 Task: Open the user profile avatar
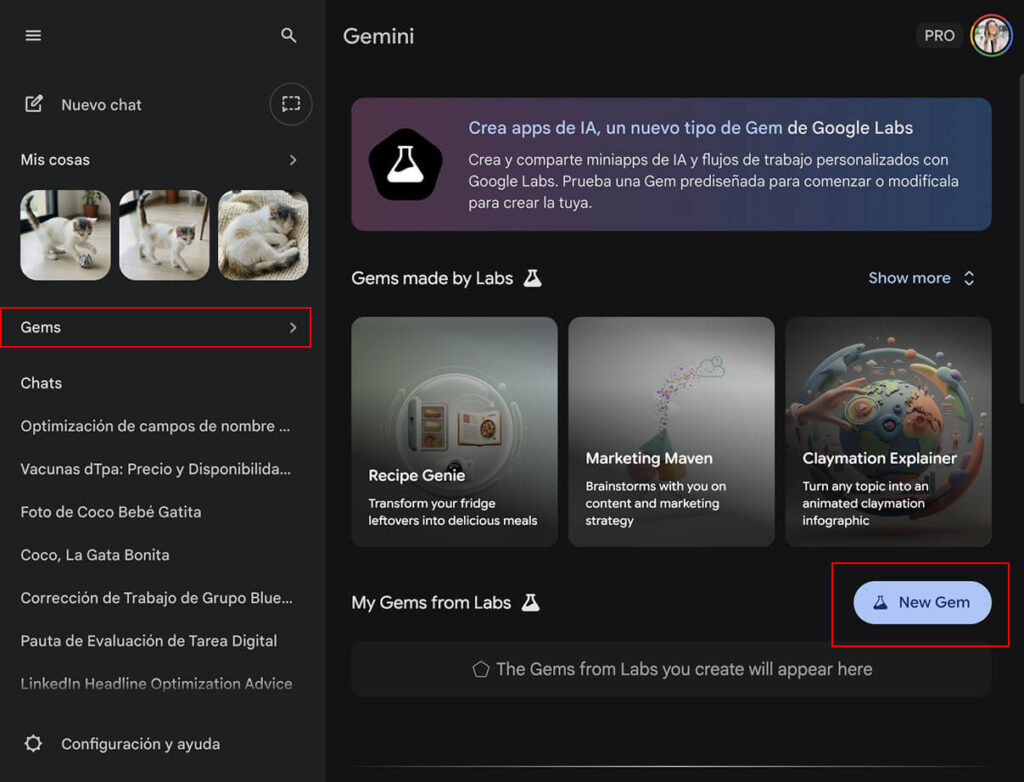(991, 35)
